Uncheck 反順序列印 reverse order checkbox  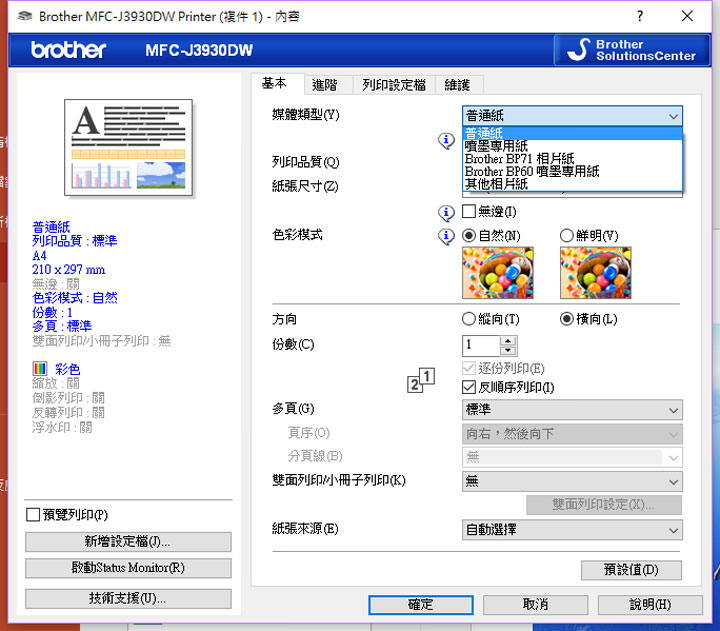(469, 387)
